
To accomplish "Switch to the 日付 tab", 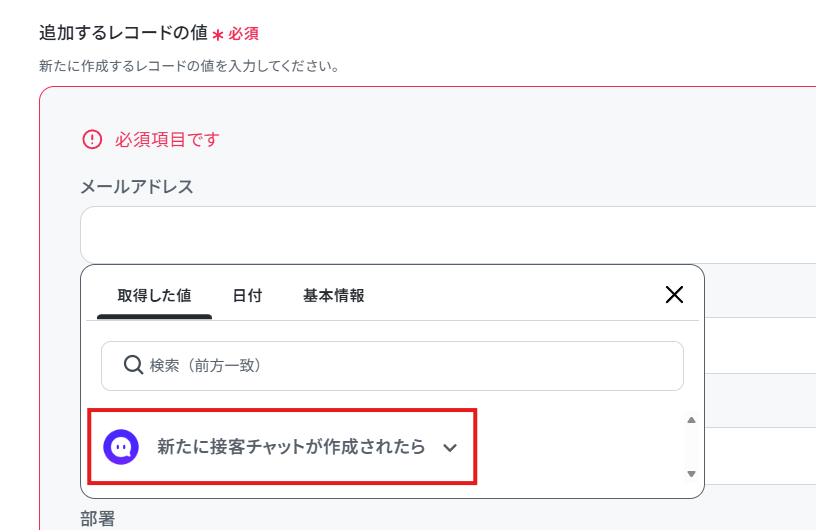I will coord(247,296).
